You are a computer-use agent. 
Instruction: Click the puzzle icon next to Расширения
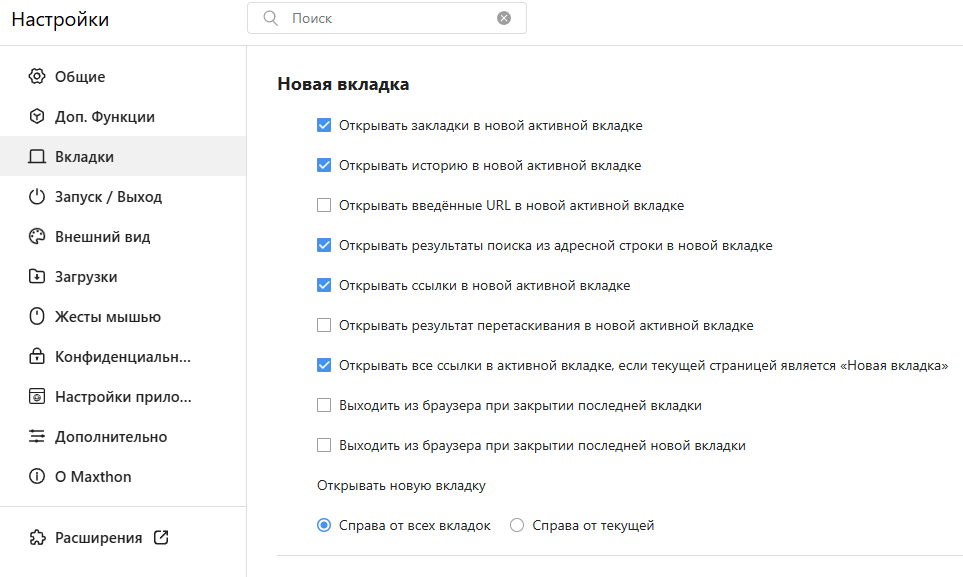37,537
